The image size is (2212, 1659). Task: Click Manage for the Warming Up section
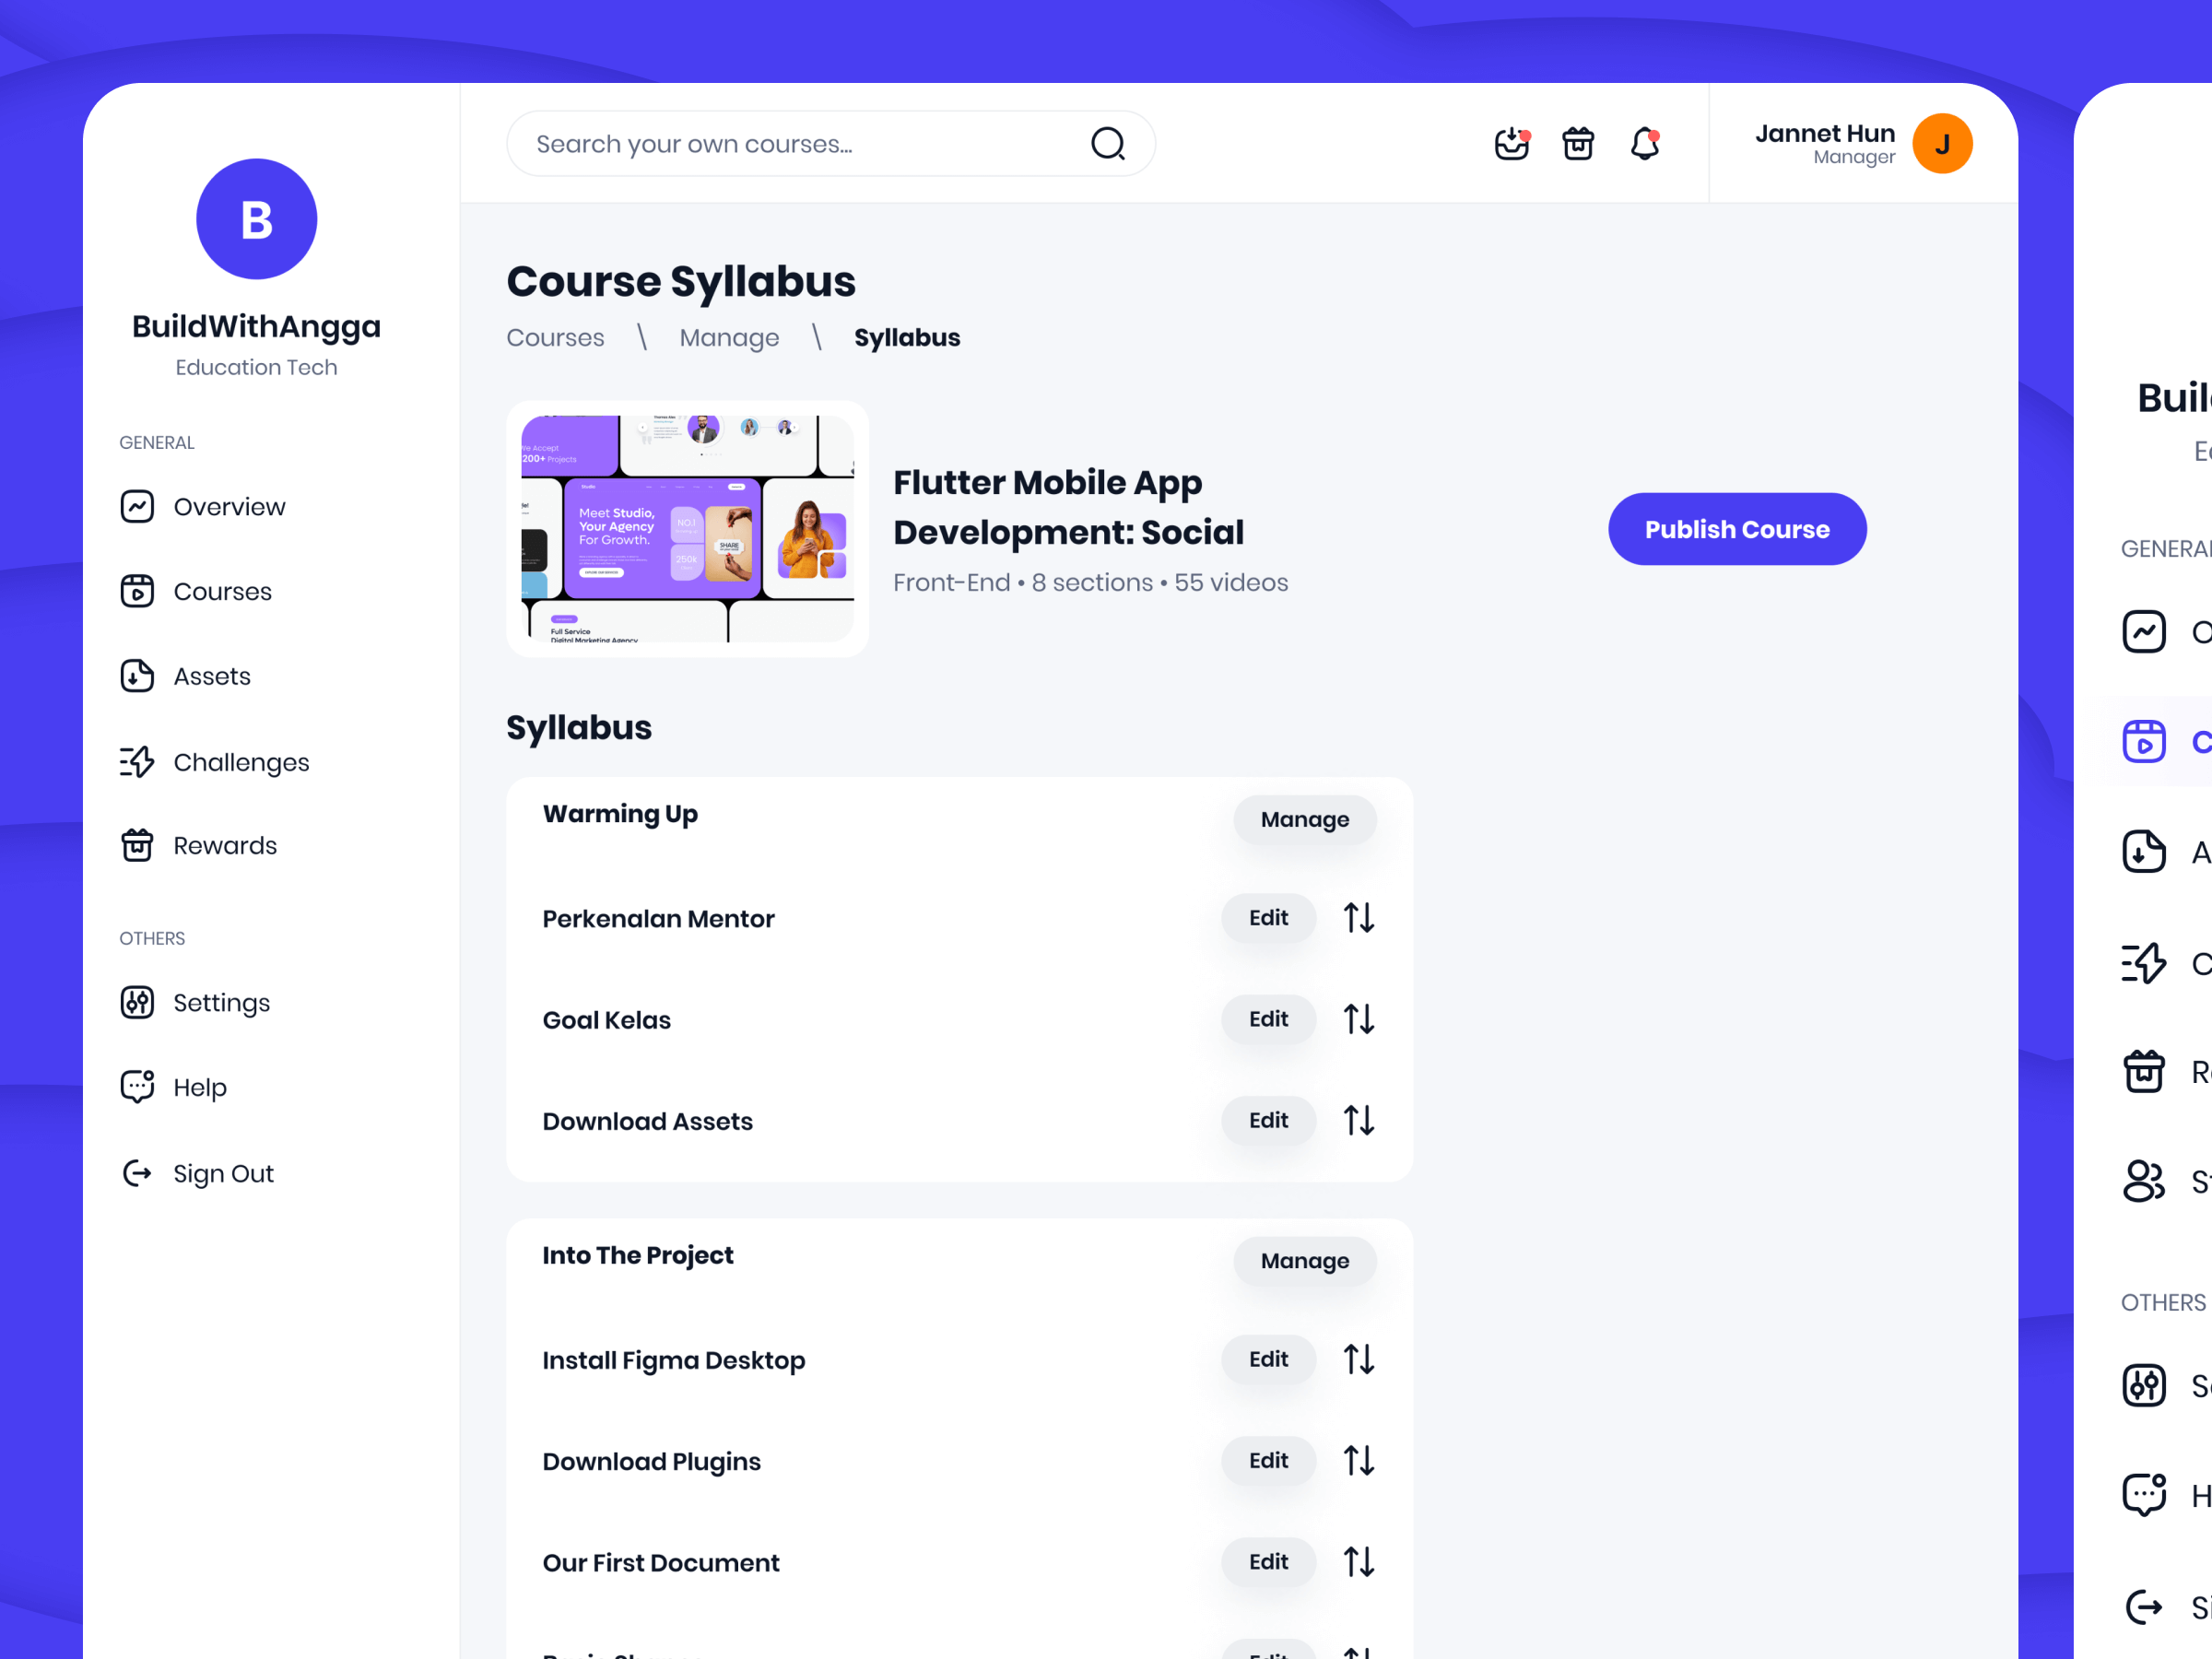tap(1304, 819)
